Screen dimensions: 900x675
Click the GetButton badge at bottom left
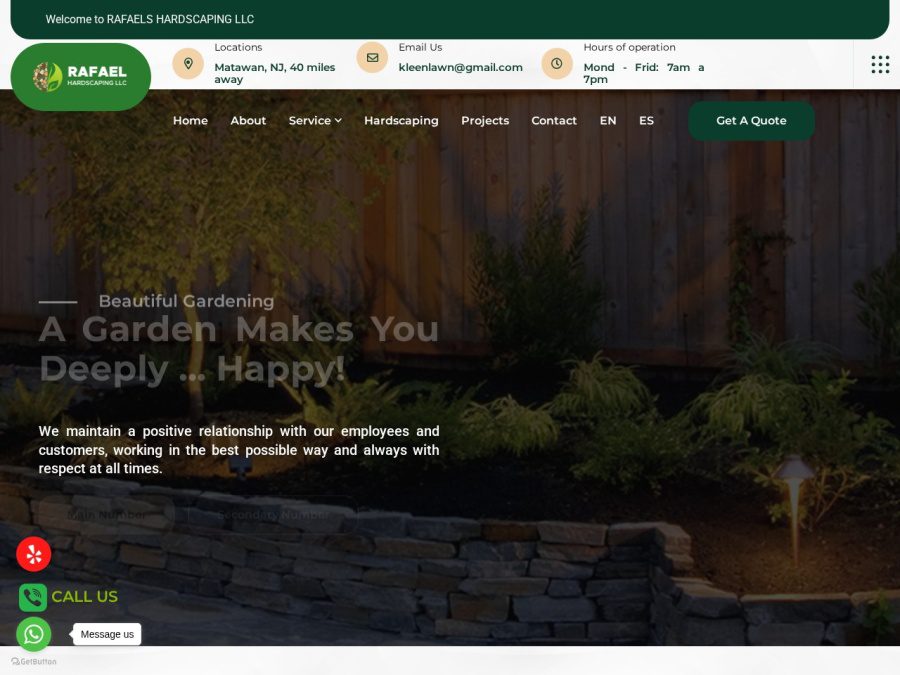point(33,662)
